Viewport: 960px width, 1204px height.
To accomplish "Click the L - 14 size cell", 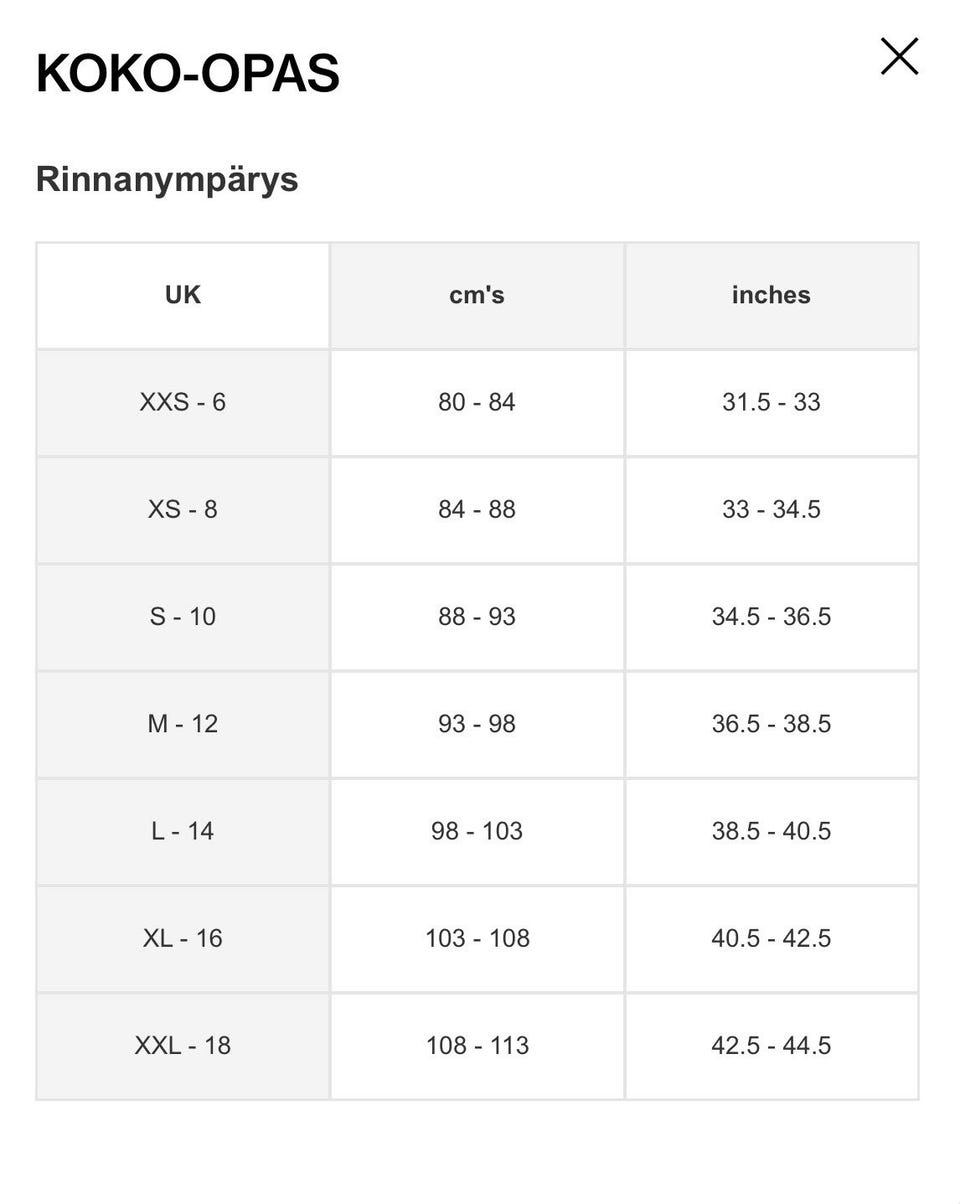I will tap(183, 831).
